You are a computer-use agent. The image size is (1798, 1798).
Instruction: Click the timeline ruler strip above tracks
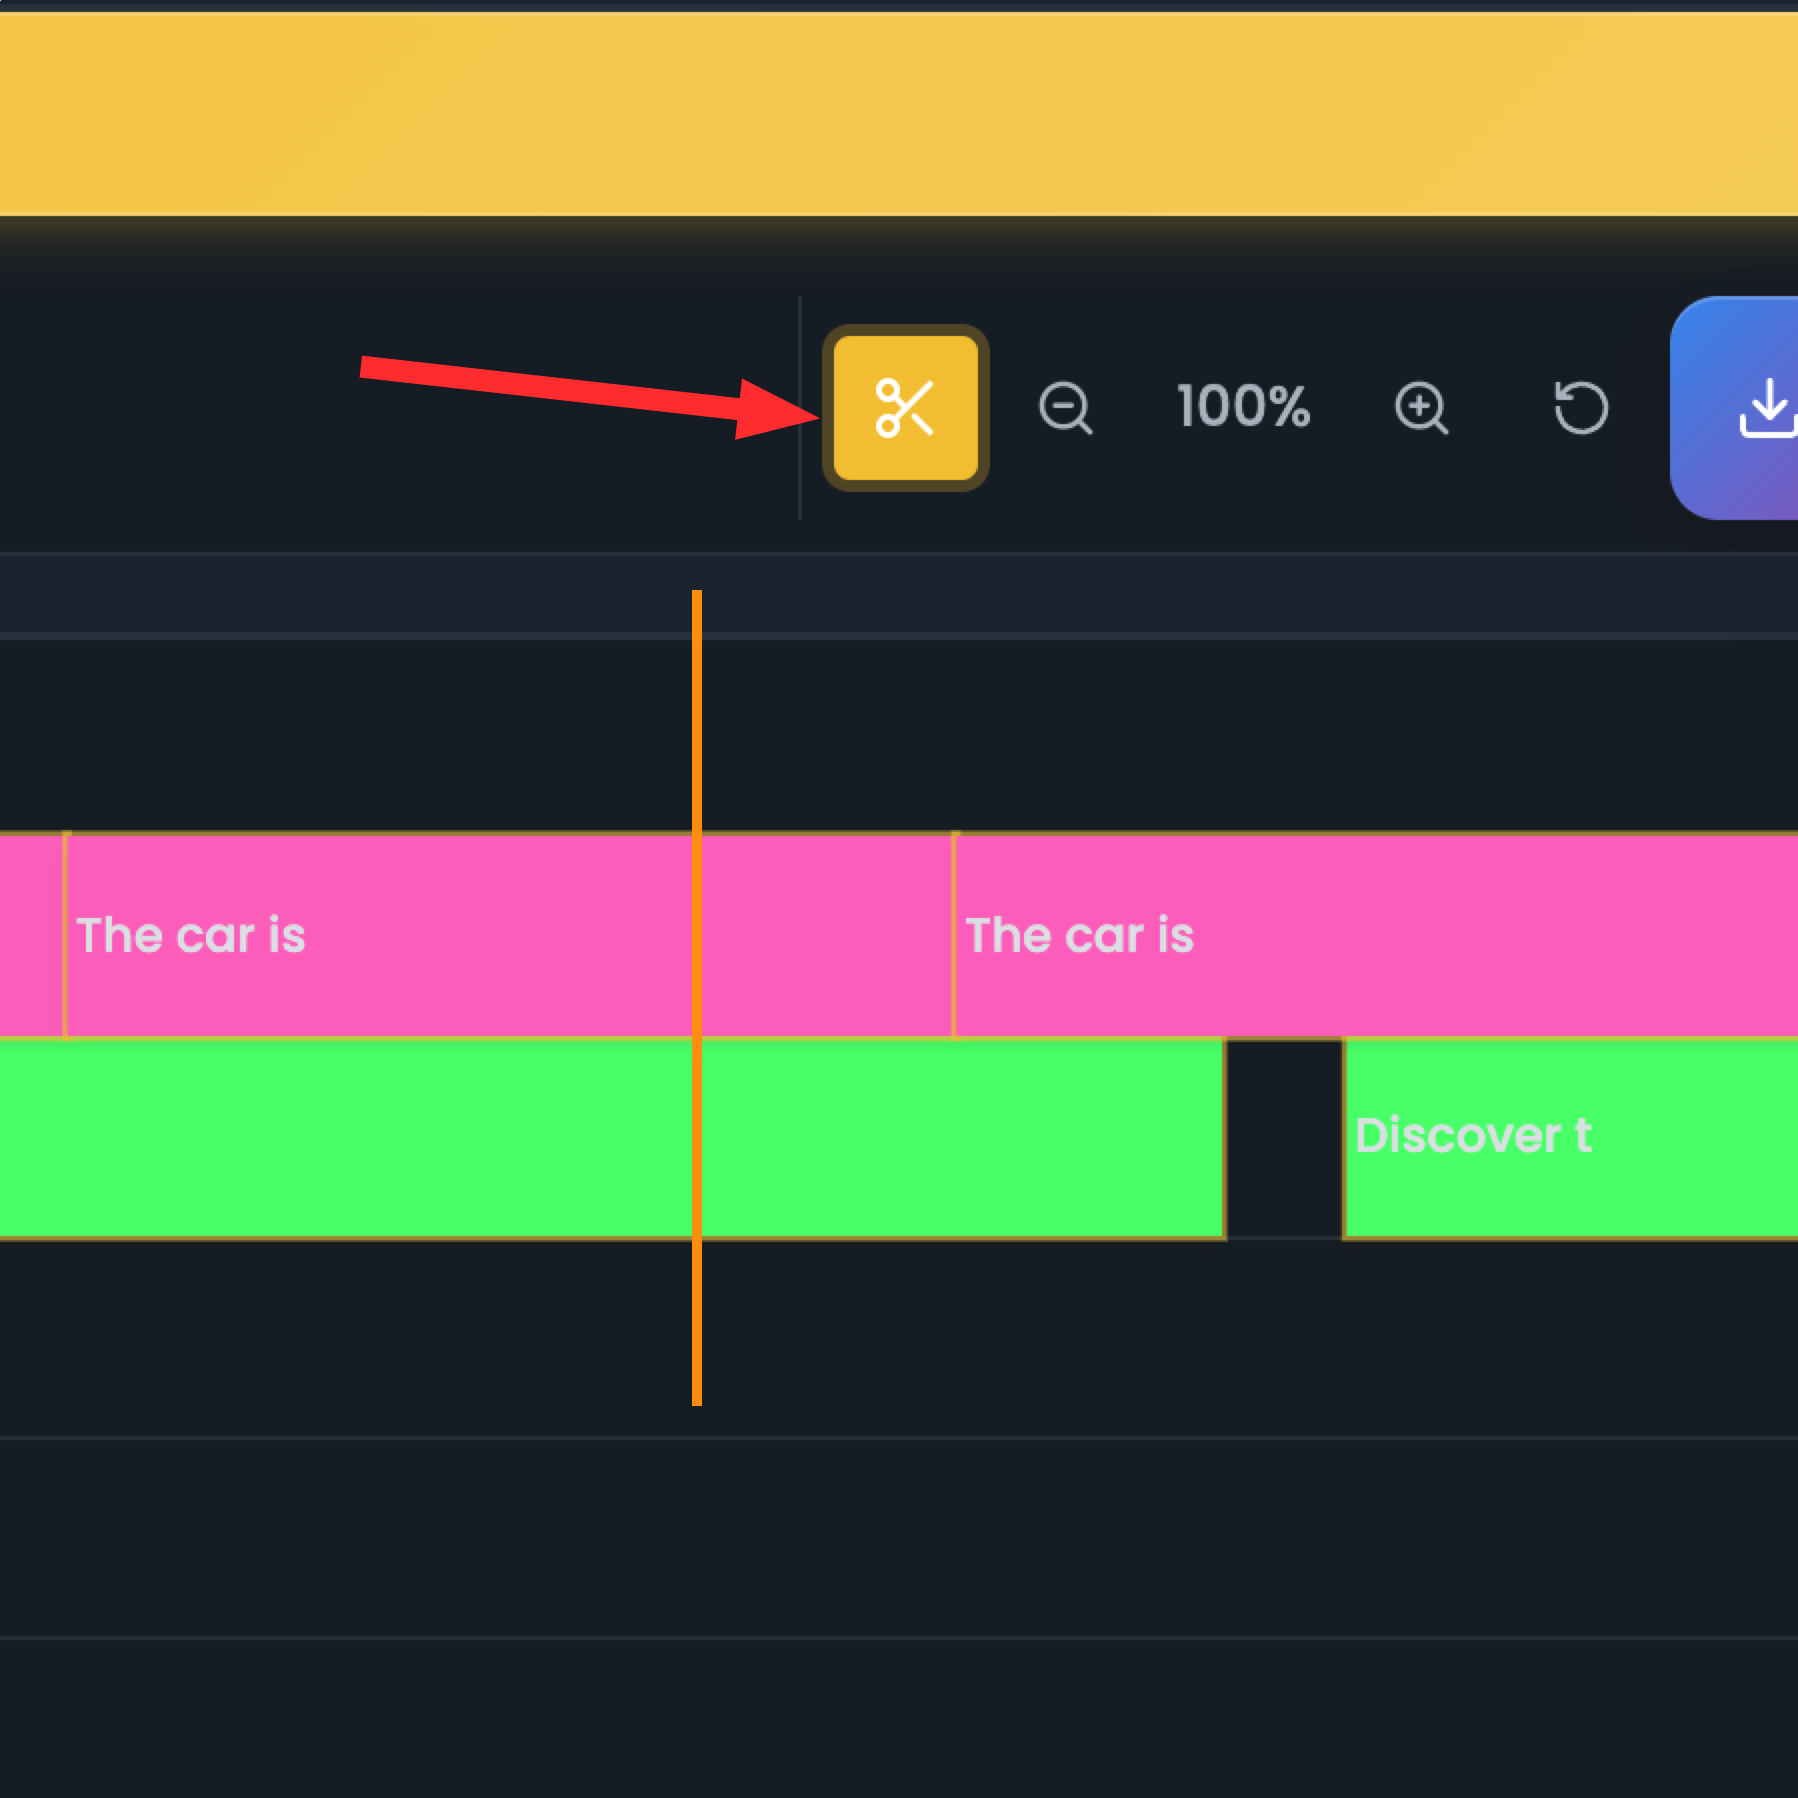coord(1200,595)
